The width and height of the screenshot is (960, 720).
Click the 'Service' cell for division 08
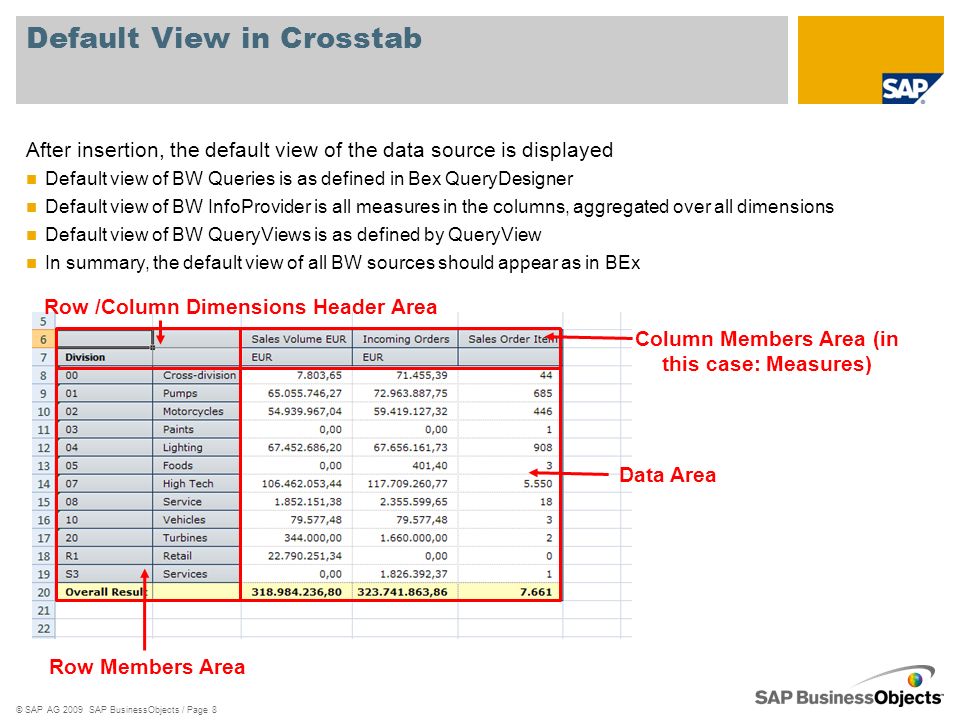[197, 501]
